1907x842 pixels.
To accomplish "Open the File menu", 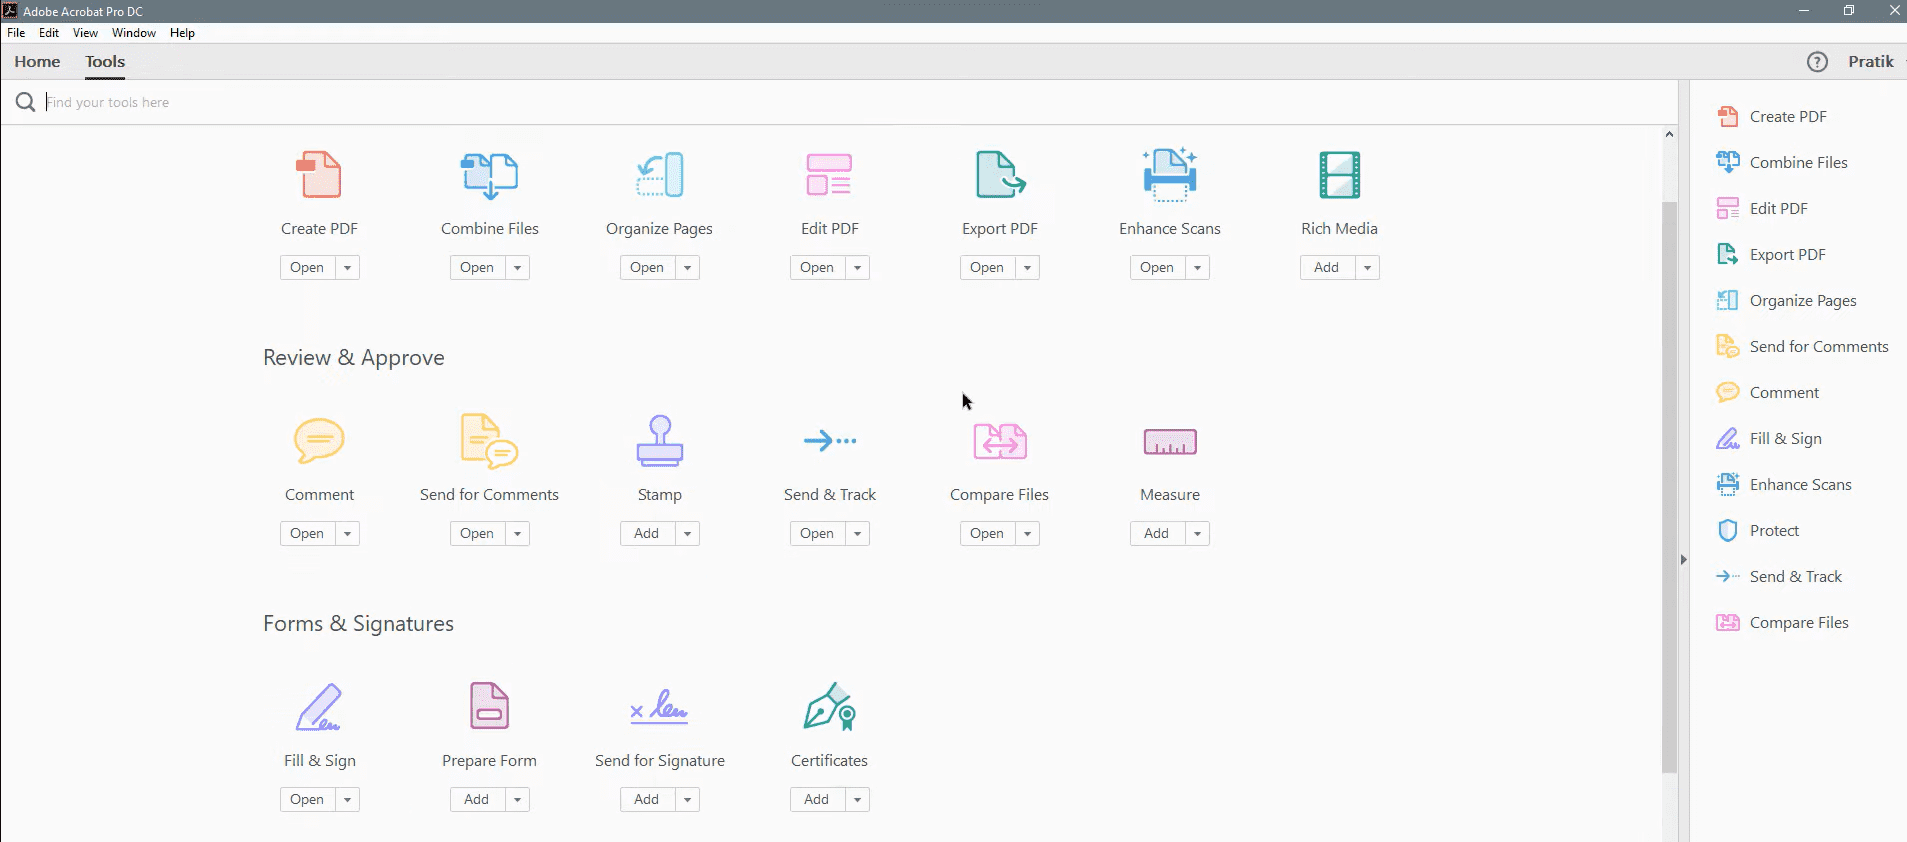I will [16, 33].
